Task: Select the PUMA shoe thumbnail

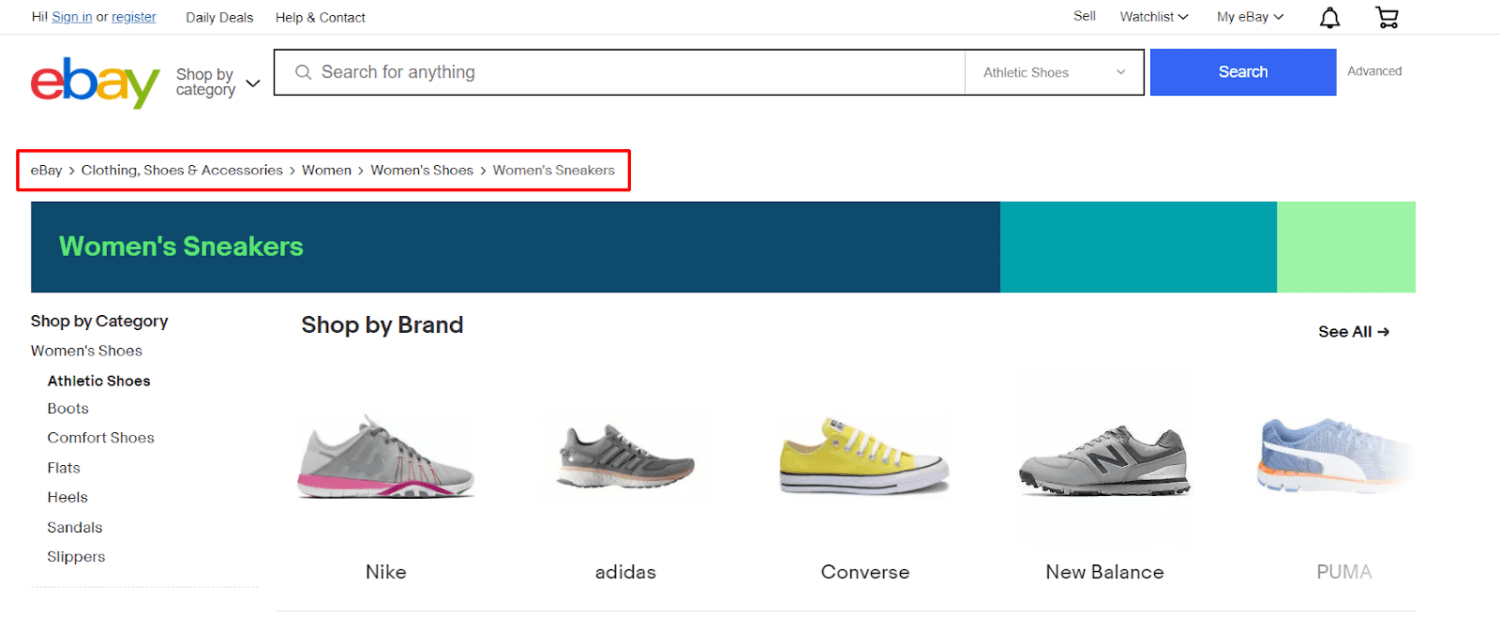Action: click(x=1334, y=458)
